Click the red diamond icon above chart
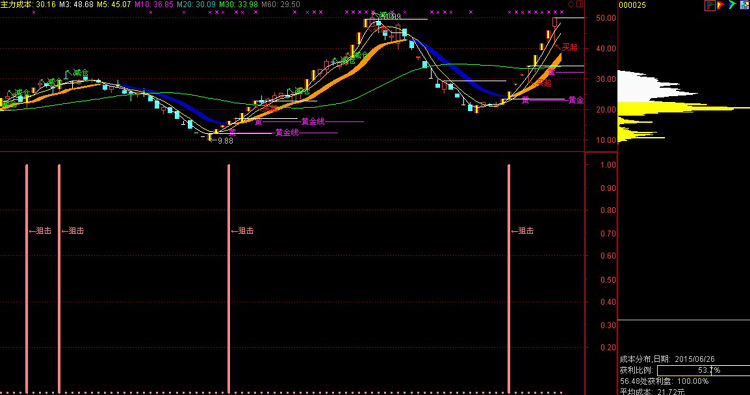Image resolution: width=750 pixels, height=395 pixels. (x=571, y=4)
